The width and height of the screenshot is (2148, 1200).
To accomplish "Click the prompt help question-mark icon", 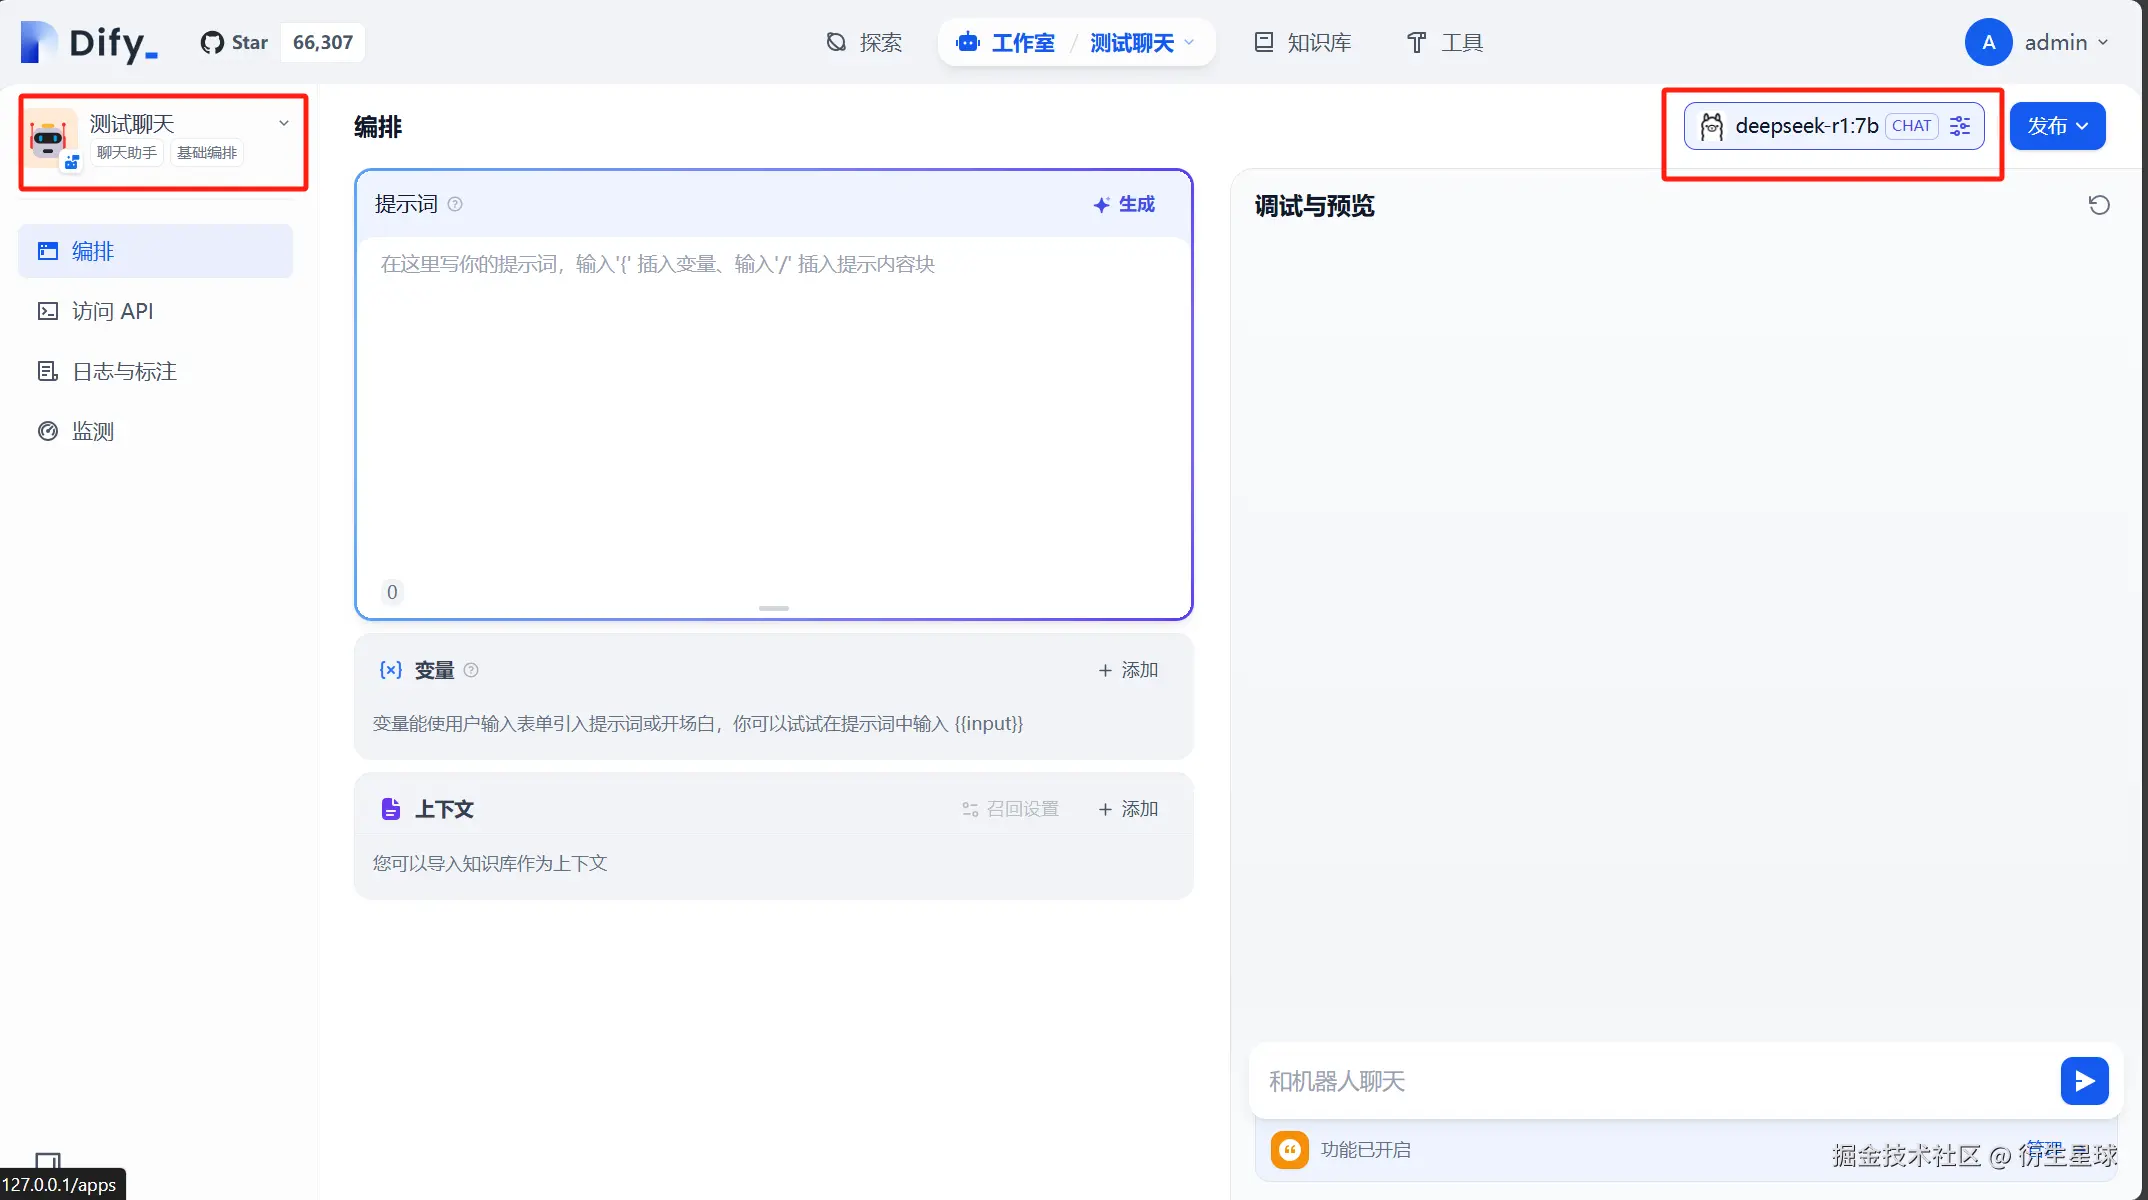I will (455, 204).
